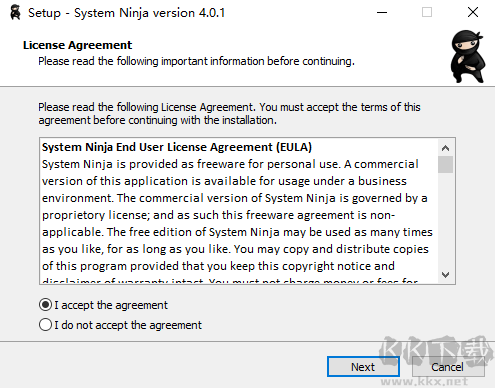
Task: Click the EULA scrollbar down arrow
Action: [x=445, y=275]
